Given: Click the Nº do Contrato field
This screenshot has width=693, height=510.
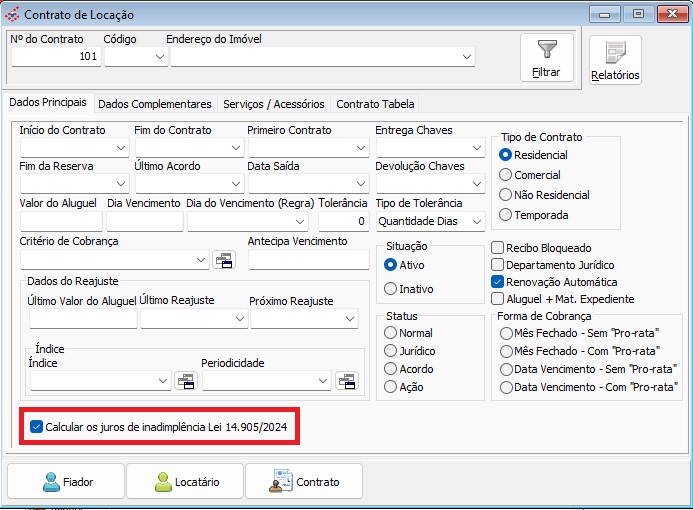Looking at the screenshot, I should [55, 58].
